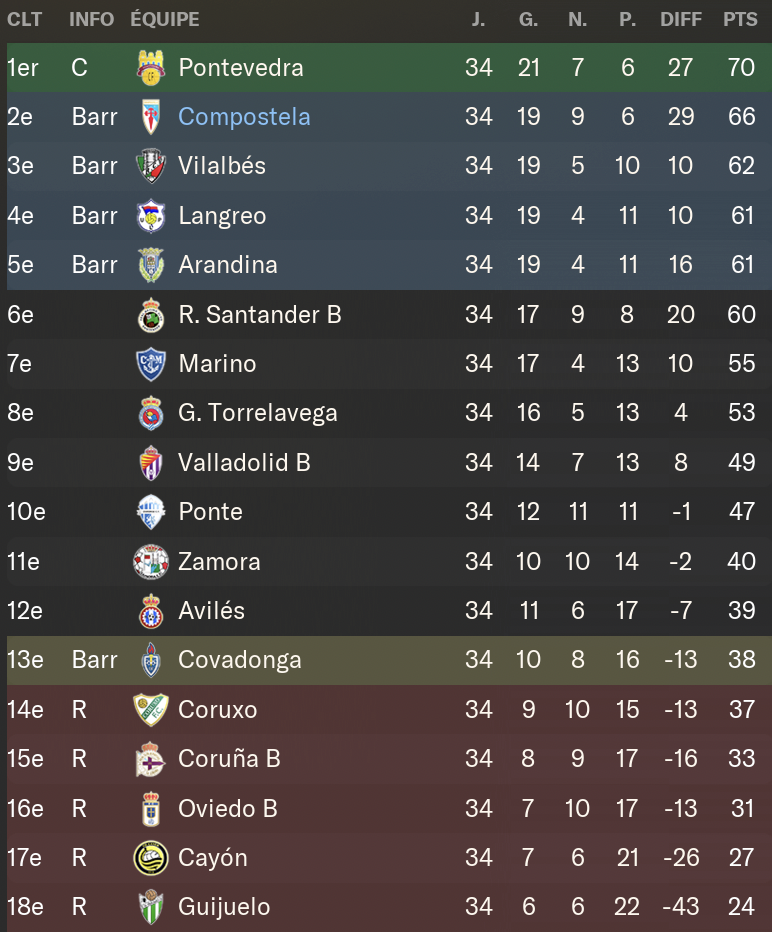Sort table by PTS column header
The height and width of the screenshot is (932, 772).
point(740,20)
